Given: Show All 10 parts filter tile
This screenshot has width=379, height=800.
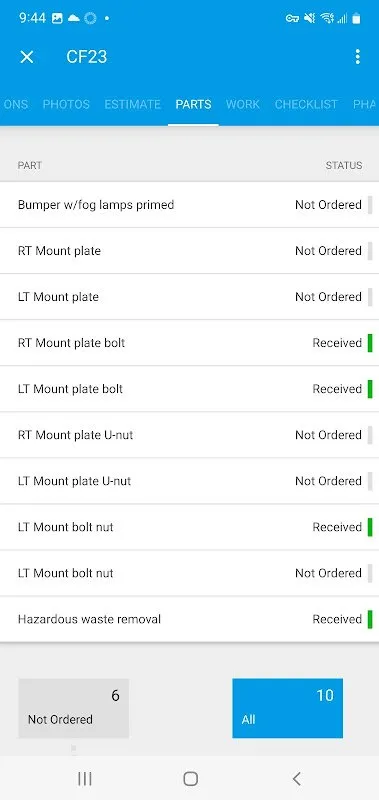Looking at the screenshot, I should pyautogui.click(x=288, y=708).
